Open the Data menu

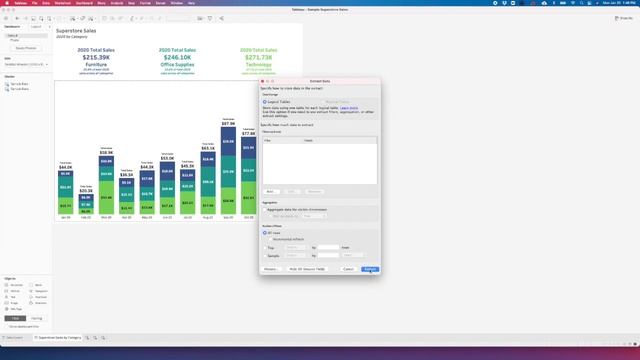46,3
